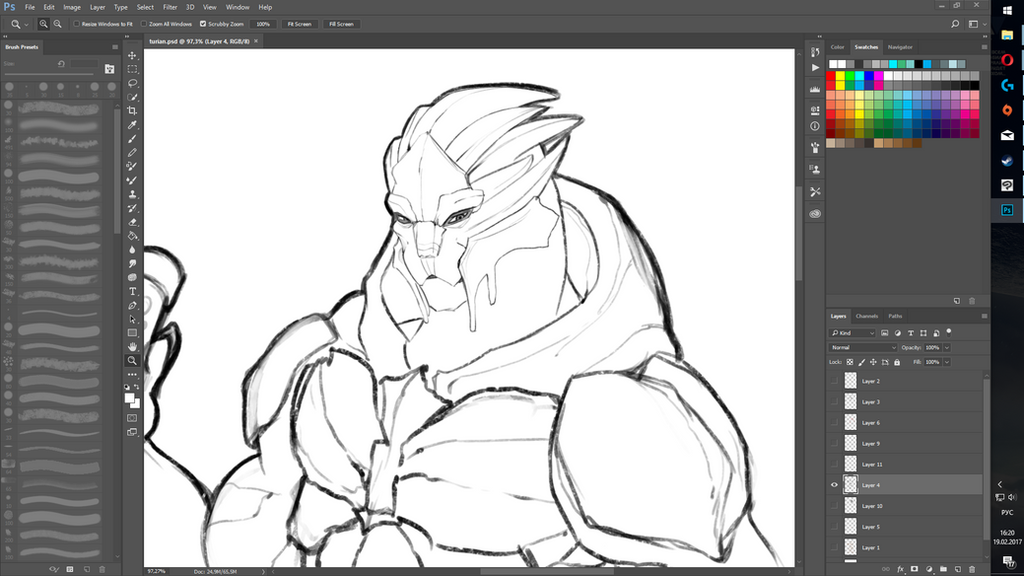1024x576 pixels.
Task: Open the Opacity slider dropdown arrow
Action: click(947, 347)
